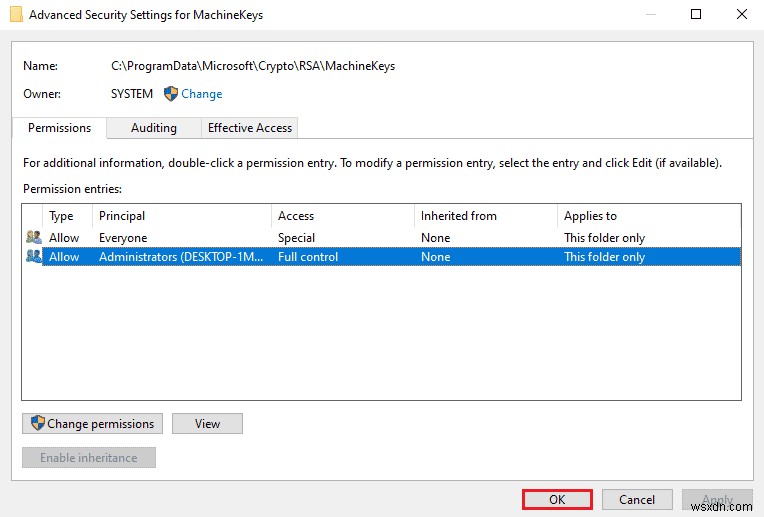Switch to the Permissions tab
The height and width of the screenshot is (517, 764).
pyautogui.click(x=59, y=128)
